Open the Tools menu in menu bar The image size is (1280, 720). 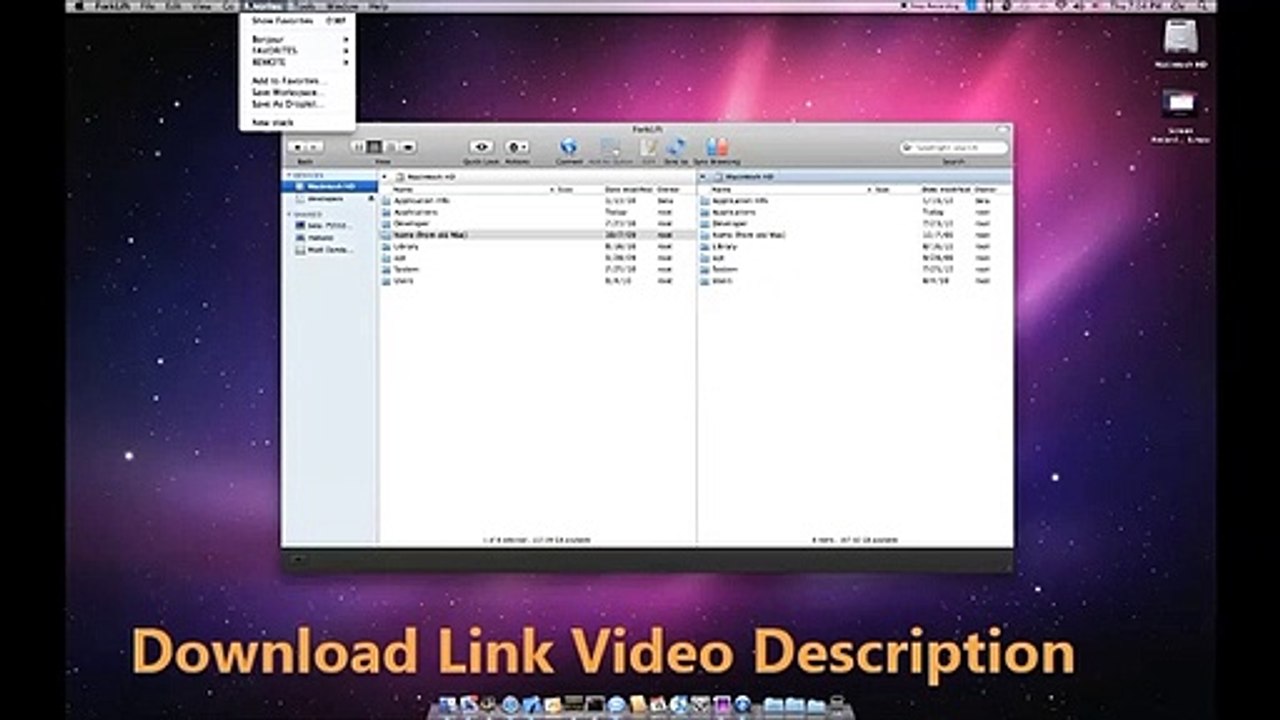click(304, 6)
